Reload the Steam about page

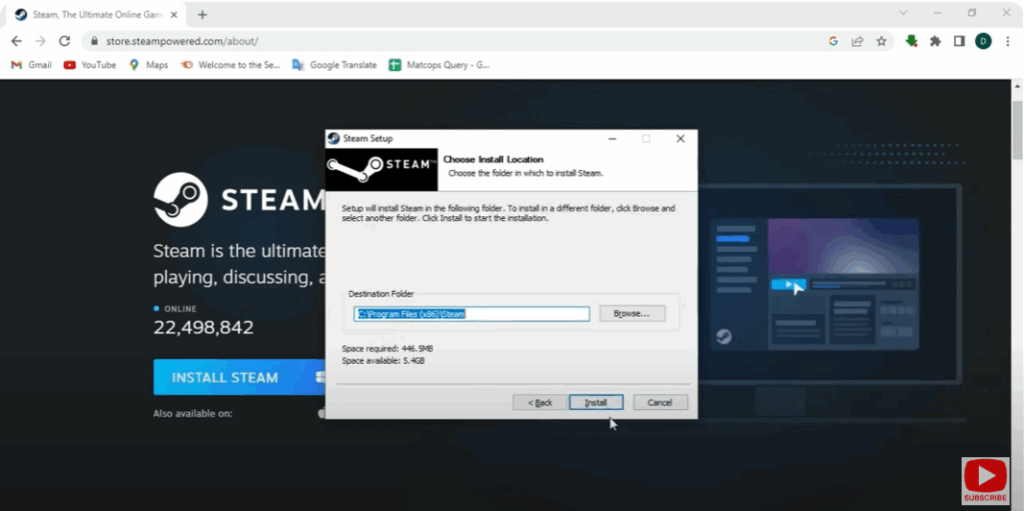click(x=64, y=41)
